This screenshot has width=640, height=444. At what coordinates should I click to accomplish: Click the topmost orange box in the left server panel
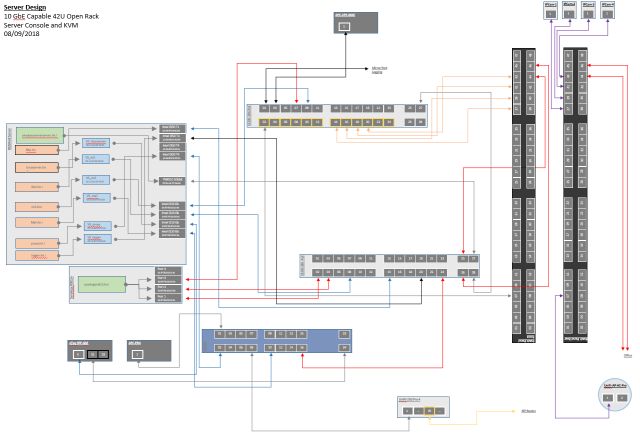click(x=36, y=150)
